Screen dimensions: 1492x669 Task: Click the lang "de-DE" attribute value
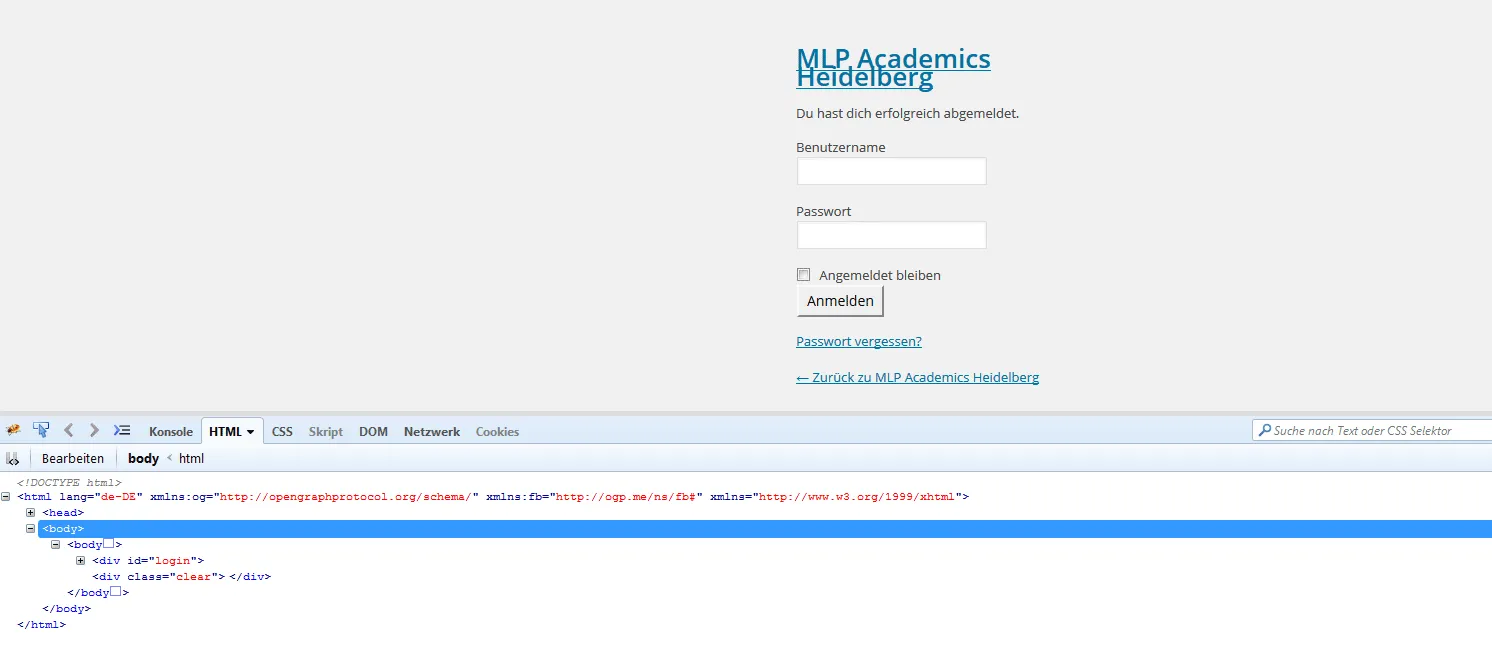(x=119, y=497)
